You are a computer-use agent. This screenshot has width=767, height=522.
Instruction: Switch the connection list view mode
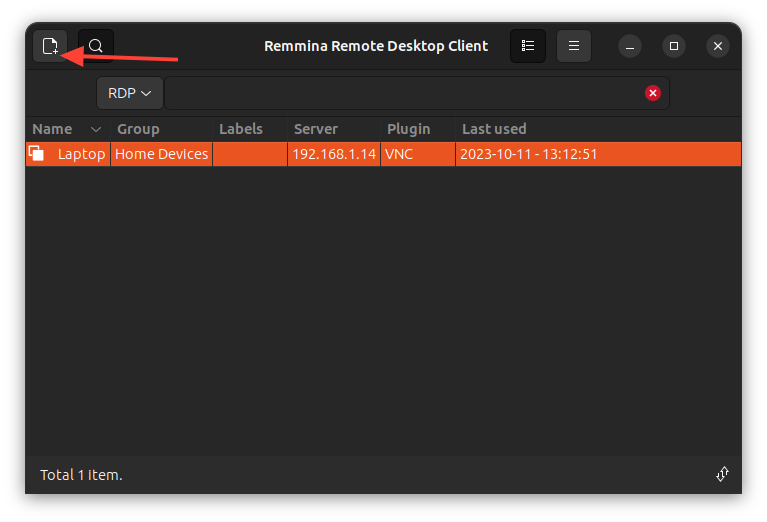coord(528,46)
